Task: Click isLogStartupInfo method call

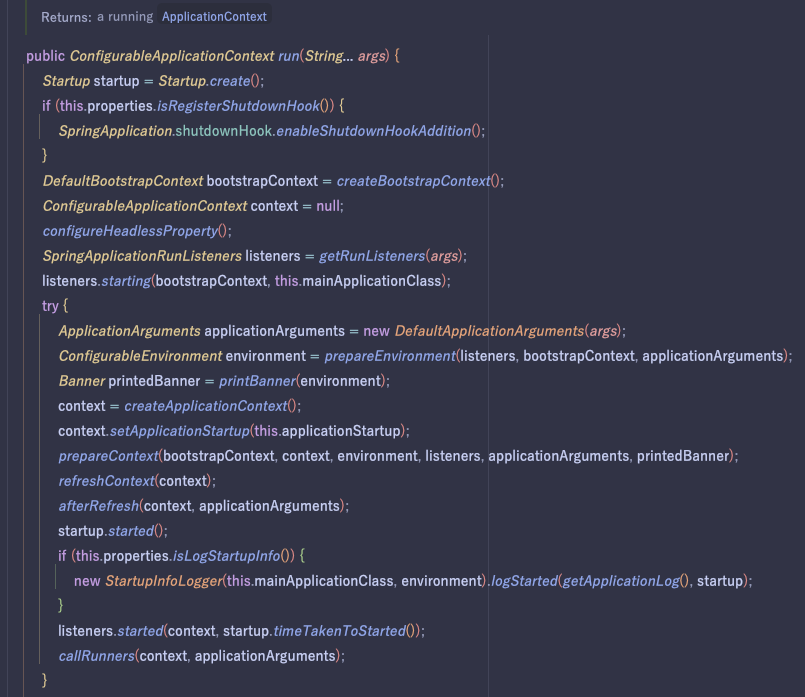Action: (x=226, y=556)
